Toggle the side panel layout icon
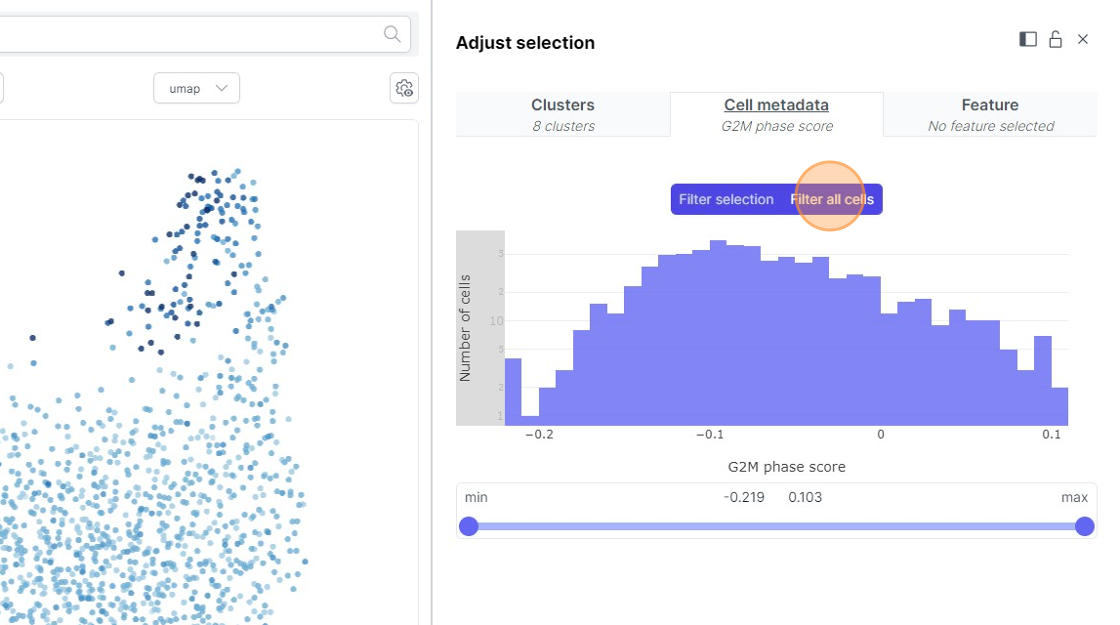 (x=1028, y=39)
